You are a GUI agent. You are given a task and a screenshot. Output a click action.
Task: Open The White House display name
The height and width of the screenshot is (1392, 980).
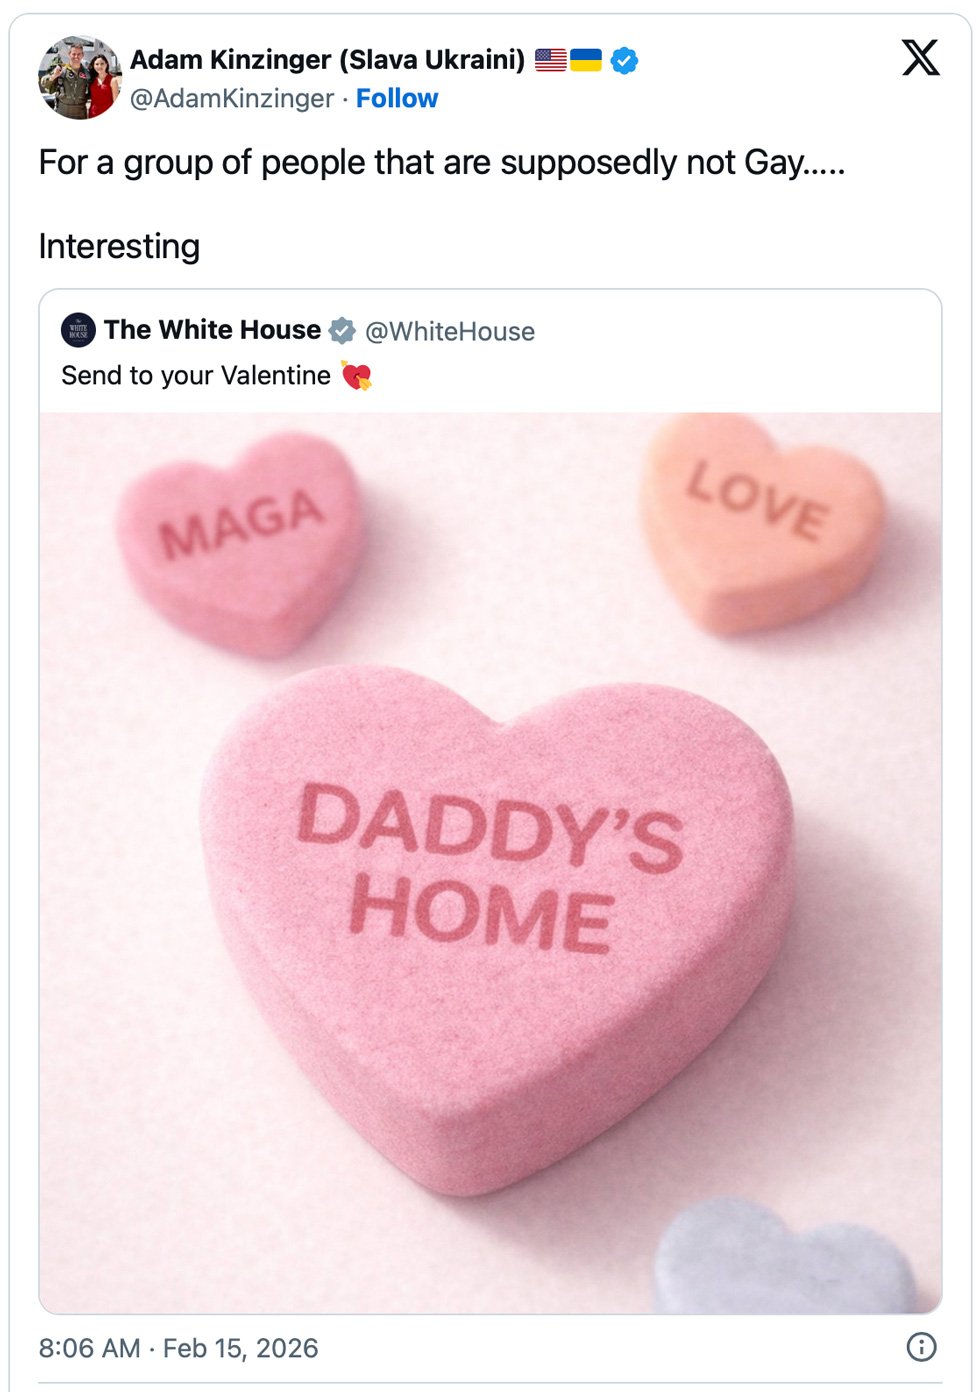[212, 330]
